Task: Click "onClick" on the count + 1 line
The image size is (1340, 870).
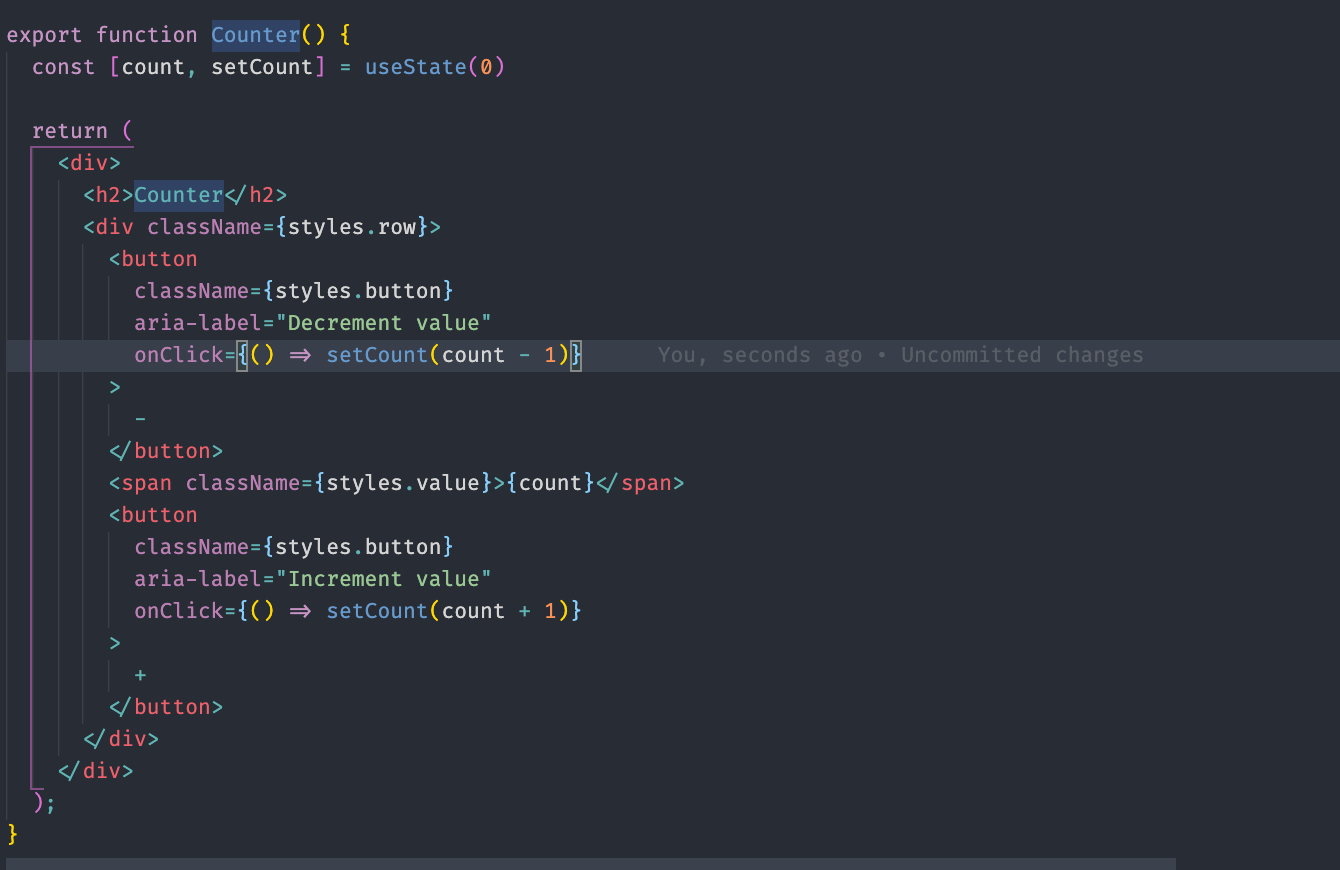Action: (179, 611)
